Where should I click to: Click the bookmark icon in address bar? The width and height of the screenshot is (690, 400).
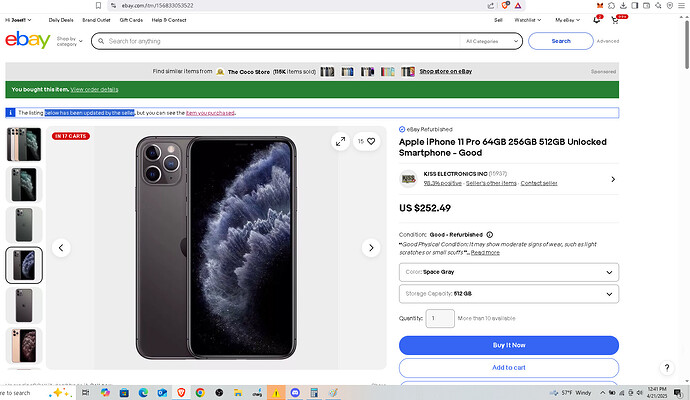point(98,6)
